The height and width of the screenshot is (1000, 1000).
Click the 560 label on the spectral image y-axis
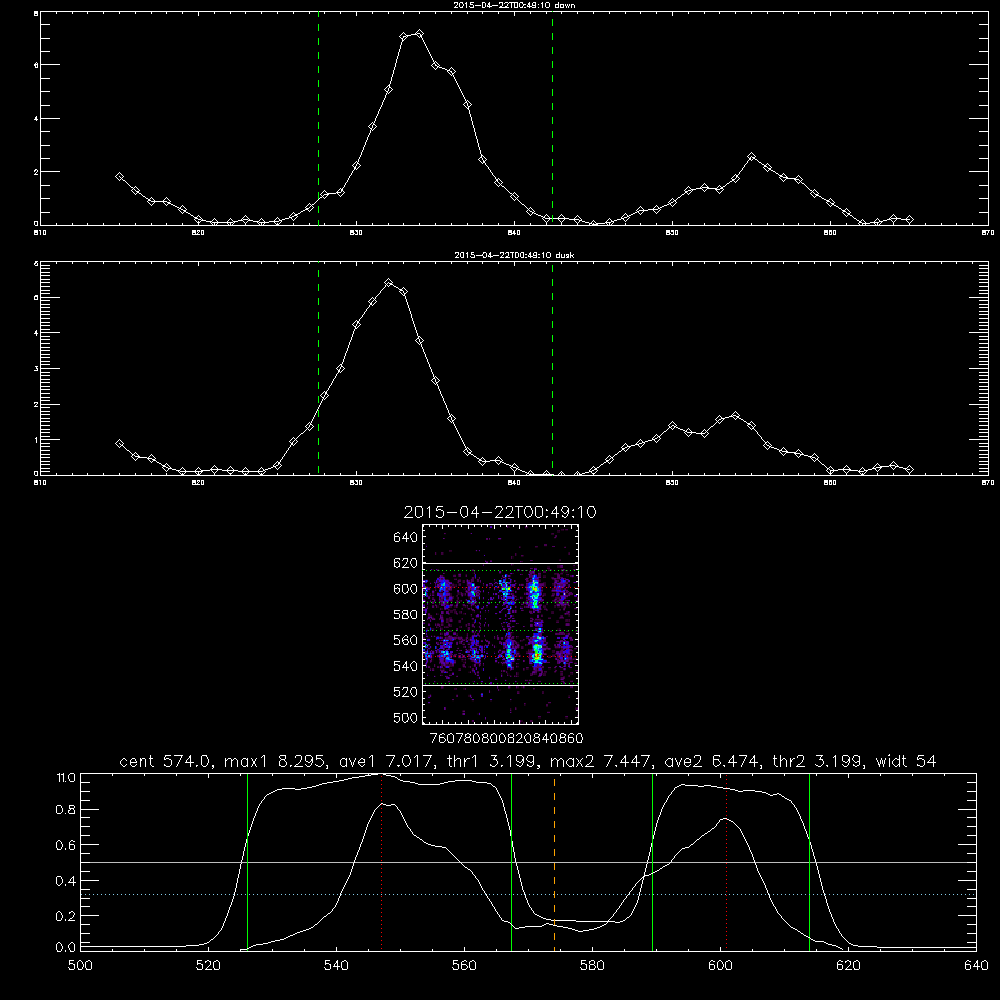click(406, 640)
